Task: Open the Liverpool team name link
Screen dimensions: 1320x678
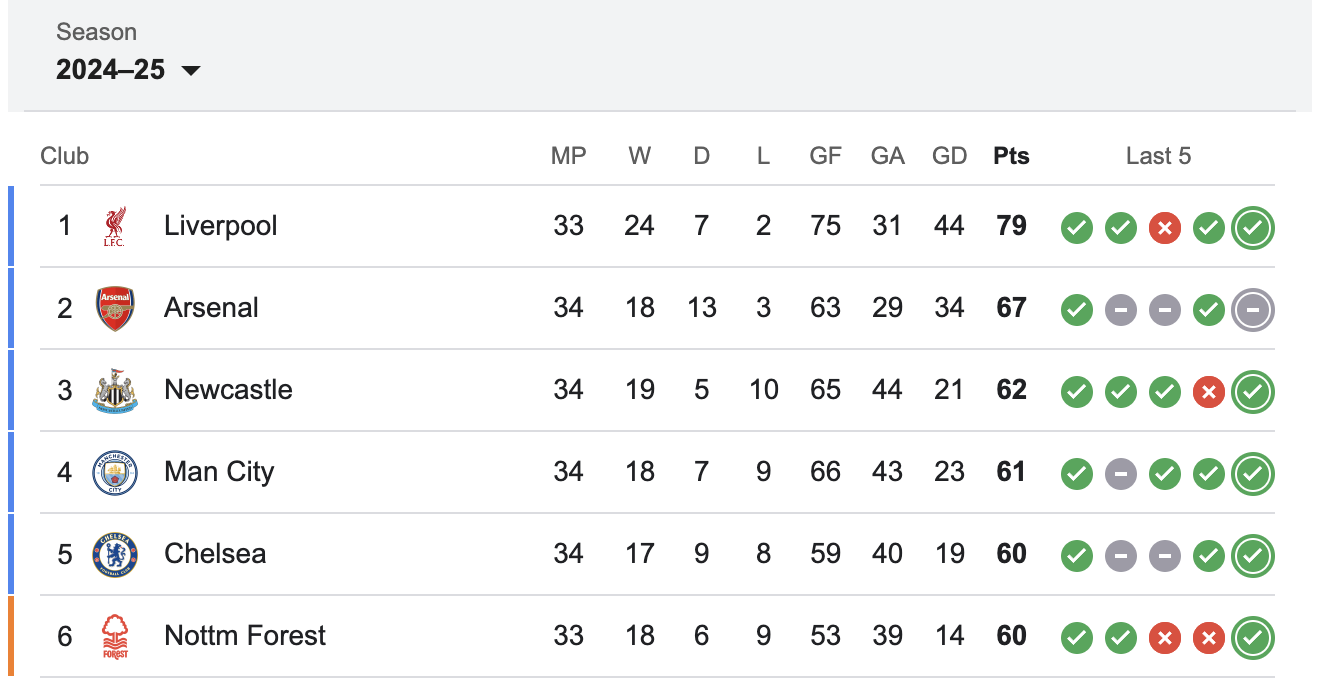Action: click(221, 226)
